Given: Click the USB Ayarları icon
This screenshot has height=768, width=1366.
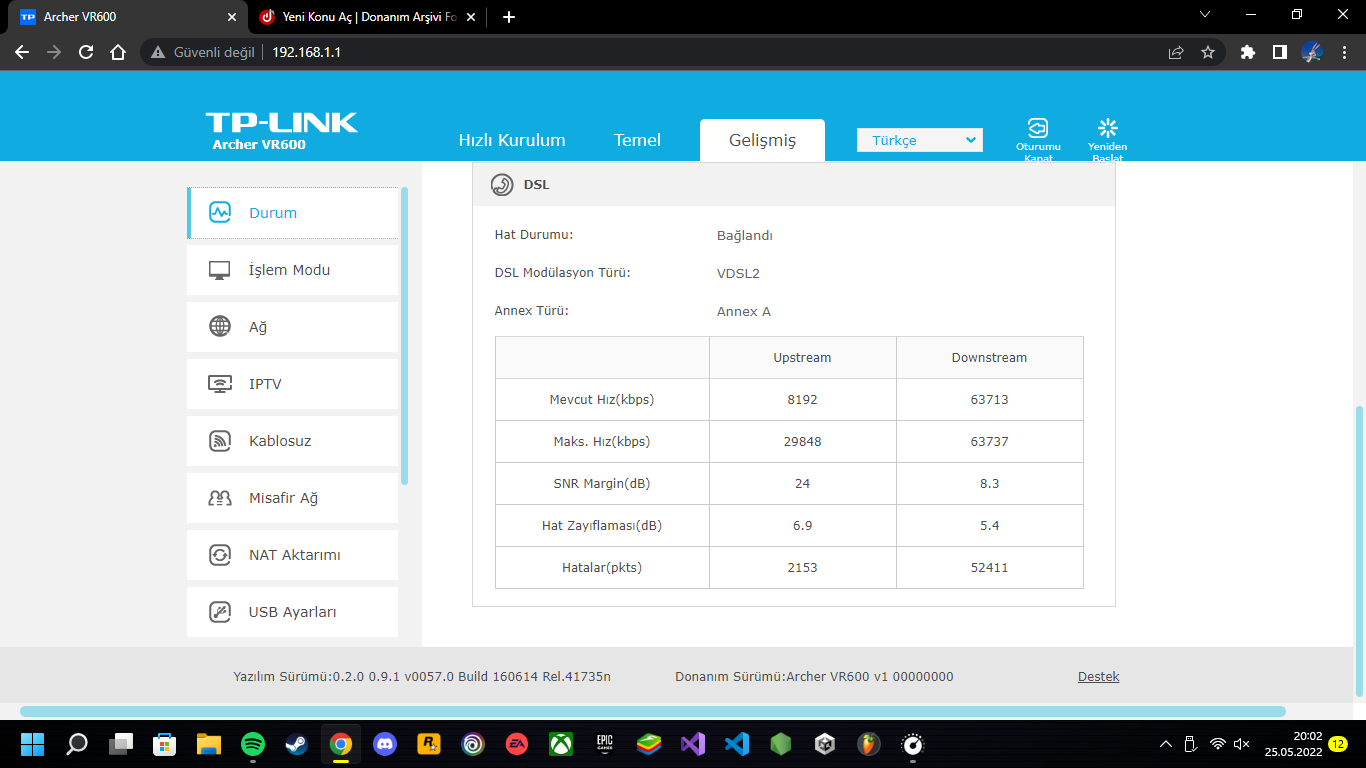Looking at the screenshot, I should click(220, 612).
